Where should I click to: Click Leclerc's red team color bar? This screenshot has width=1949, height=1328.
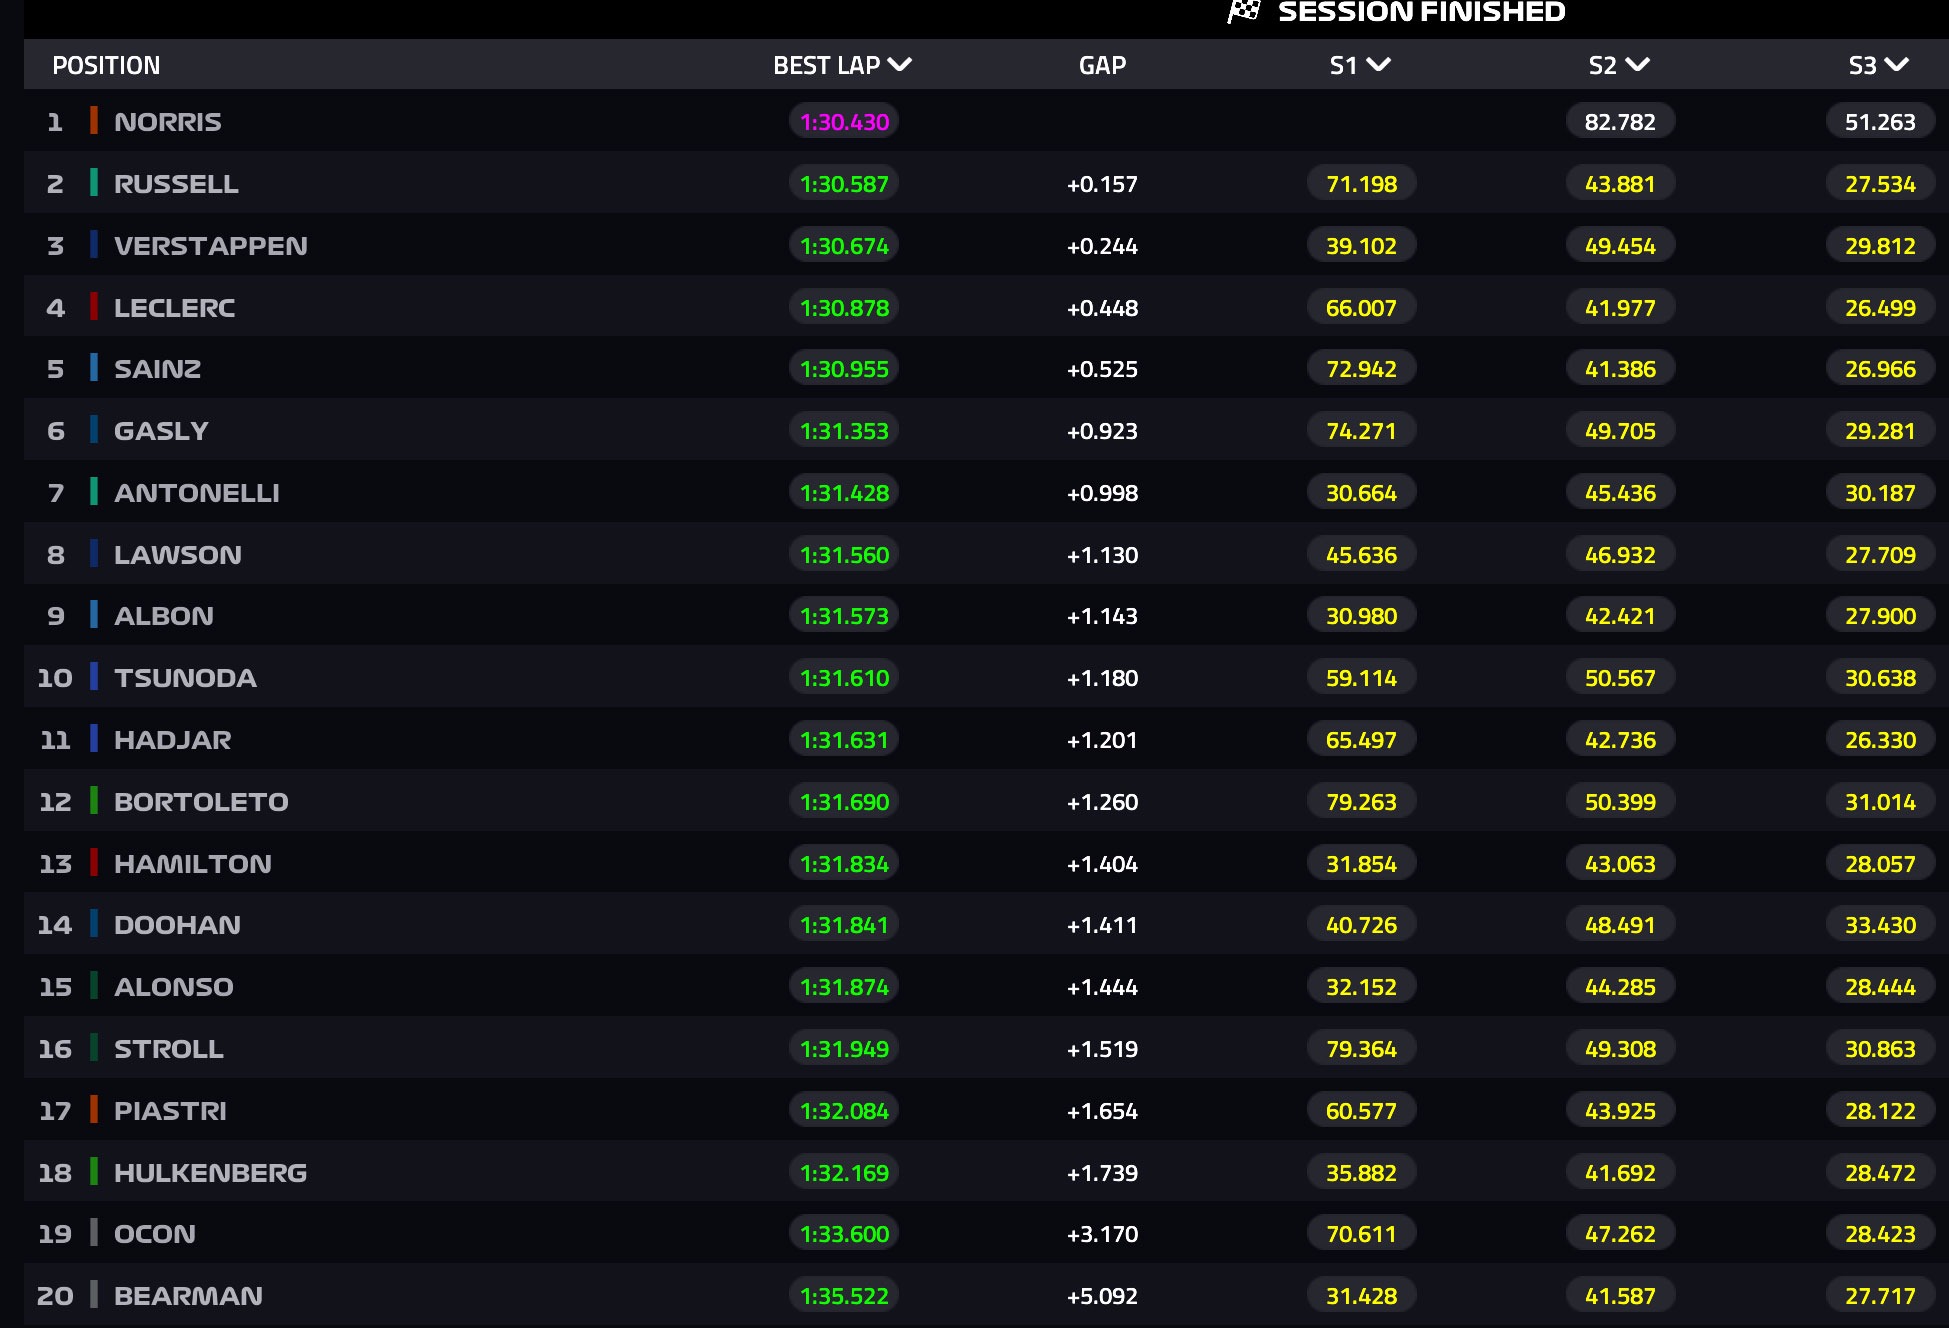(x=94, y=307)
